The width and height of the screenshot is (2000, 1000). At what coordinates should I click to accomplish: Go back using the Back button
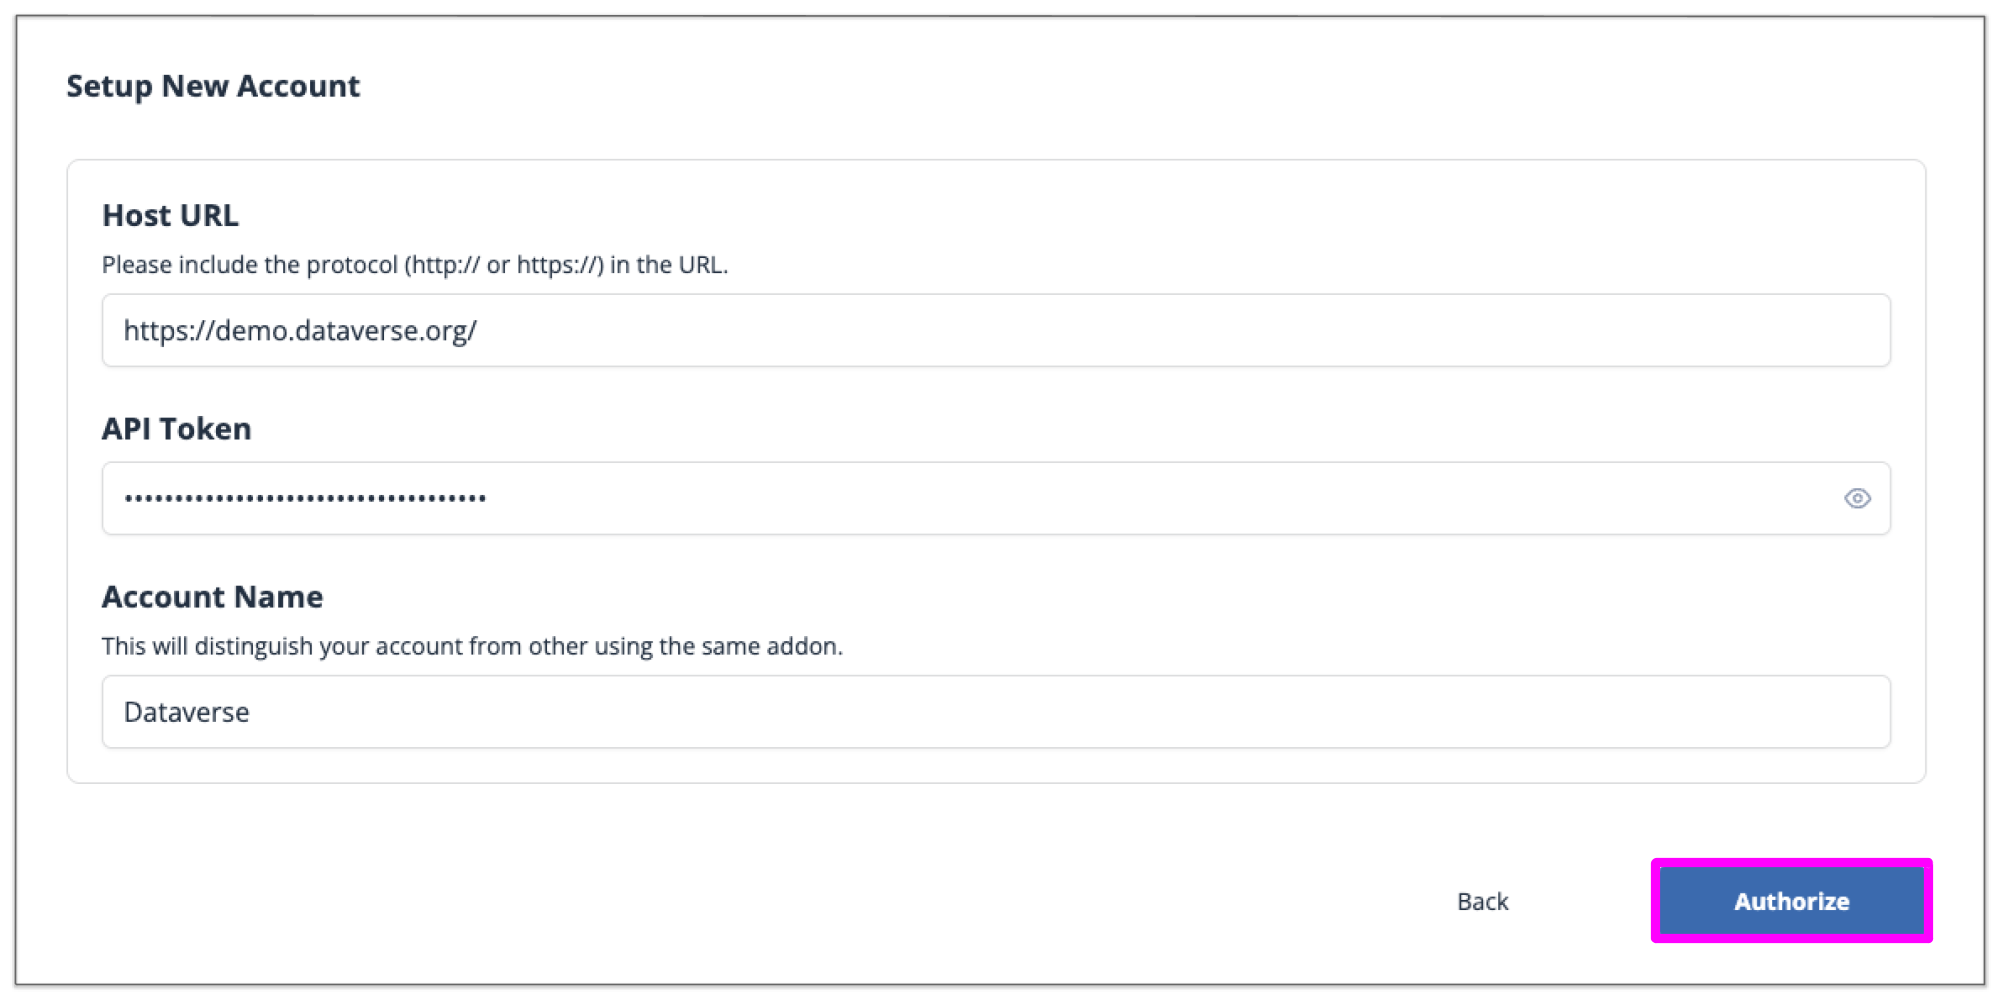1482,901
